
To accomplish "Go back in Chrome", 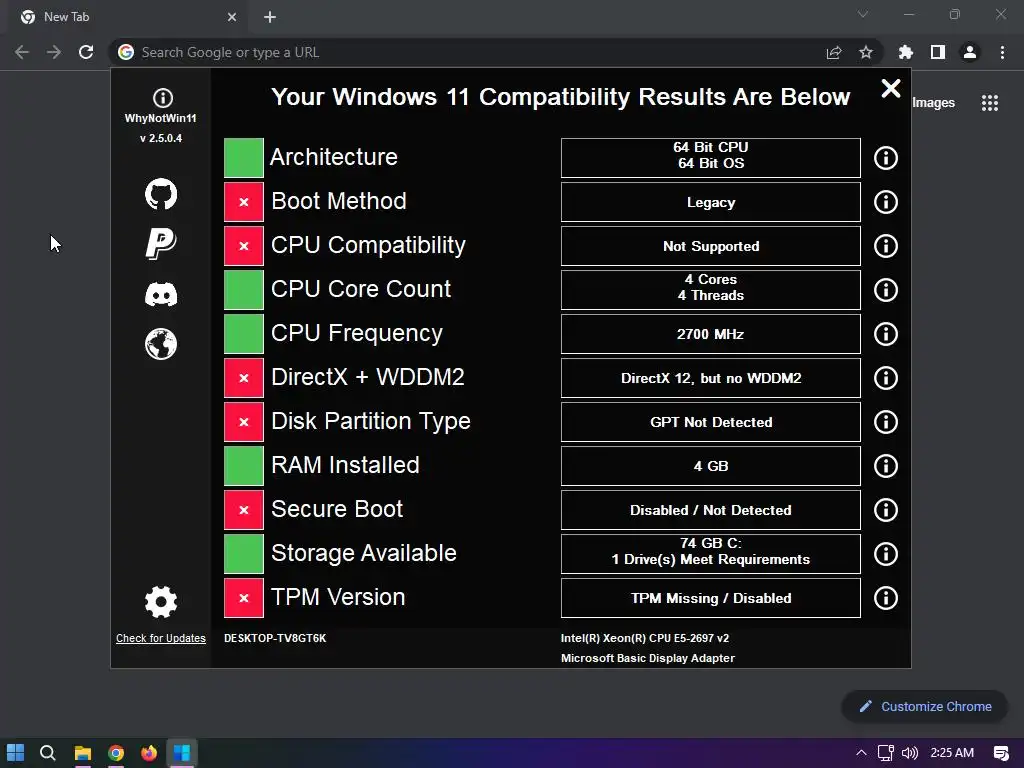I will (x=22, y=52).
